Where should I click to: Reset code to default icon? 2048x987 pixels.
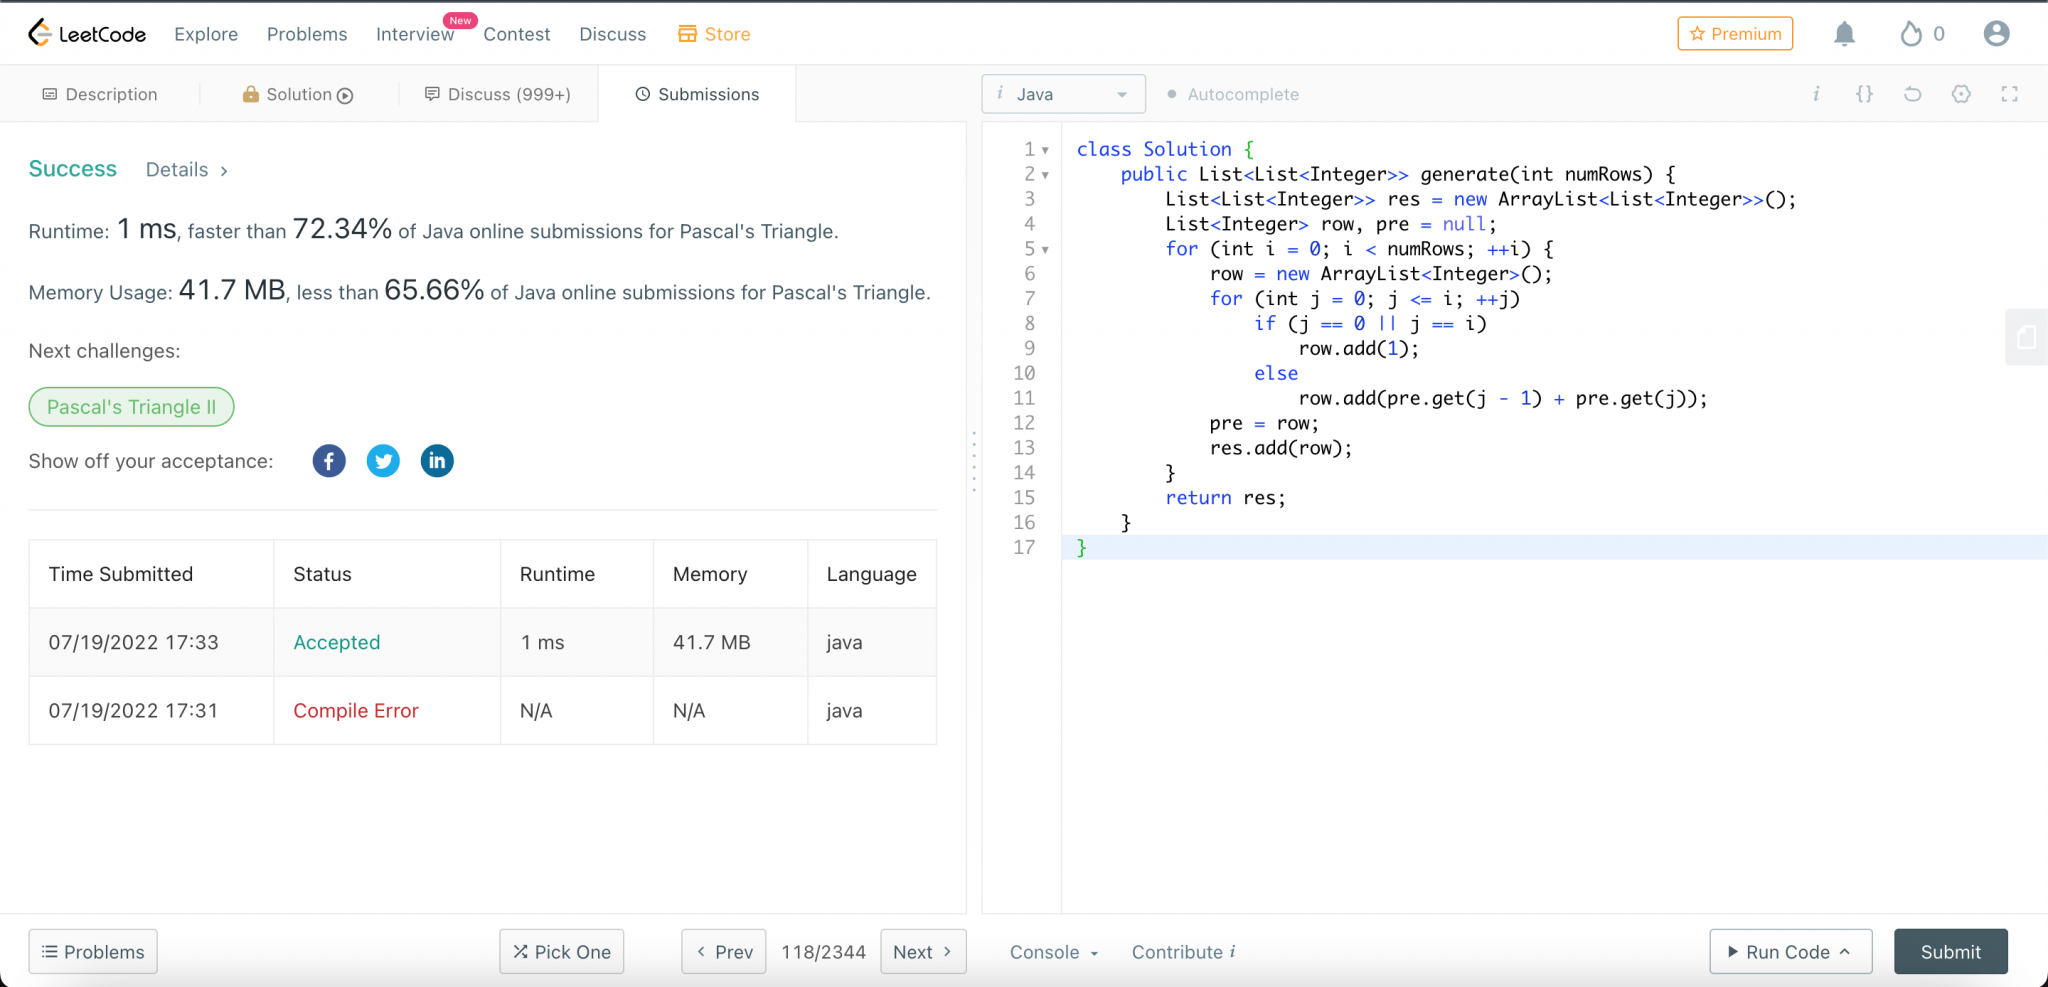click(1912, 94)
